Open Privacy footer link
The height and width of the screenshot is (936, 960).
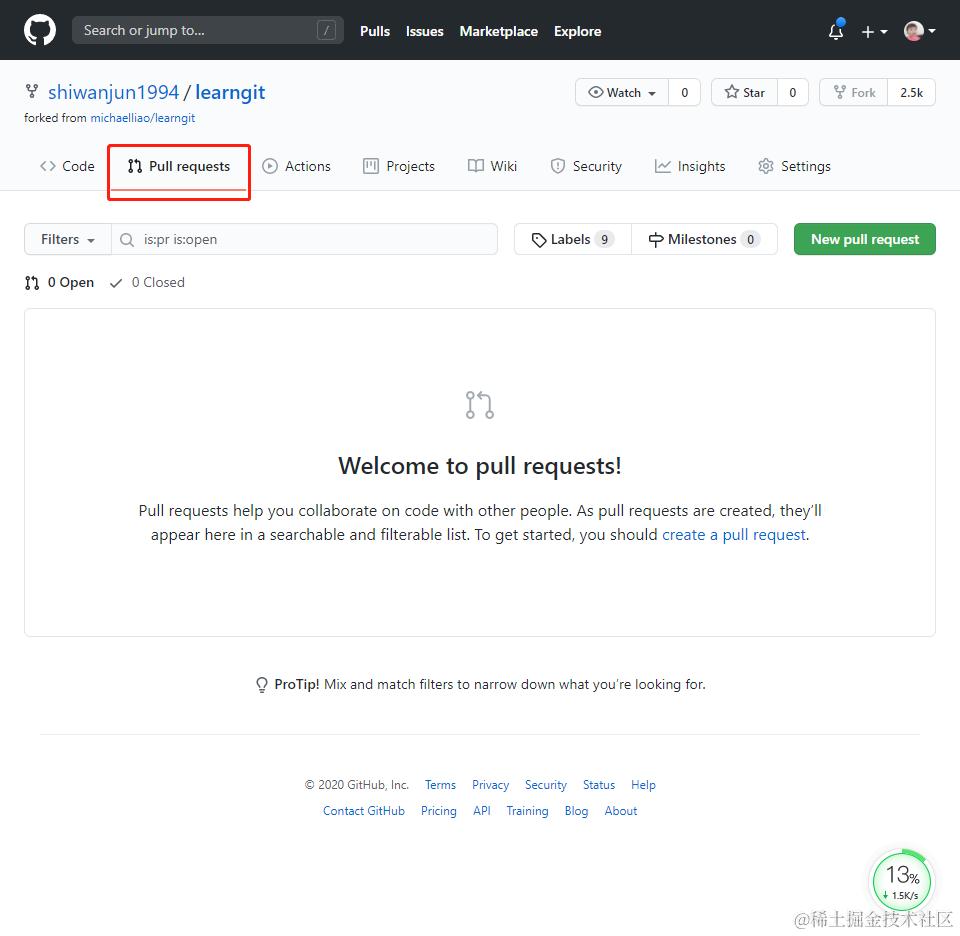[490, 785]
